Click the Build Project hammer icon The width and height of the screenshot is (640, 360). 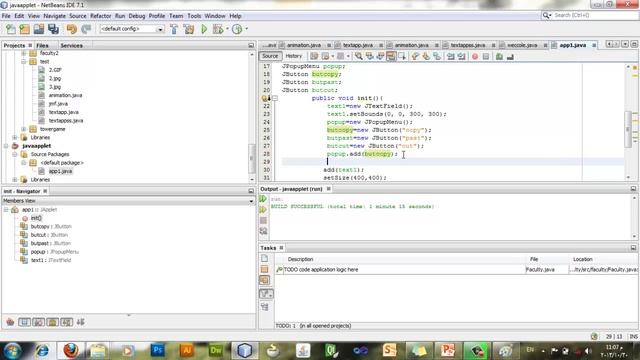[174, 29]
